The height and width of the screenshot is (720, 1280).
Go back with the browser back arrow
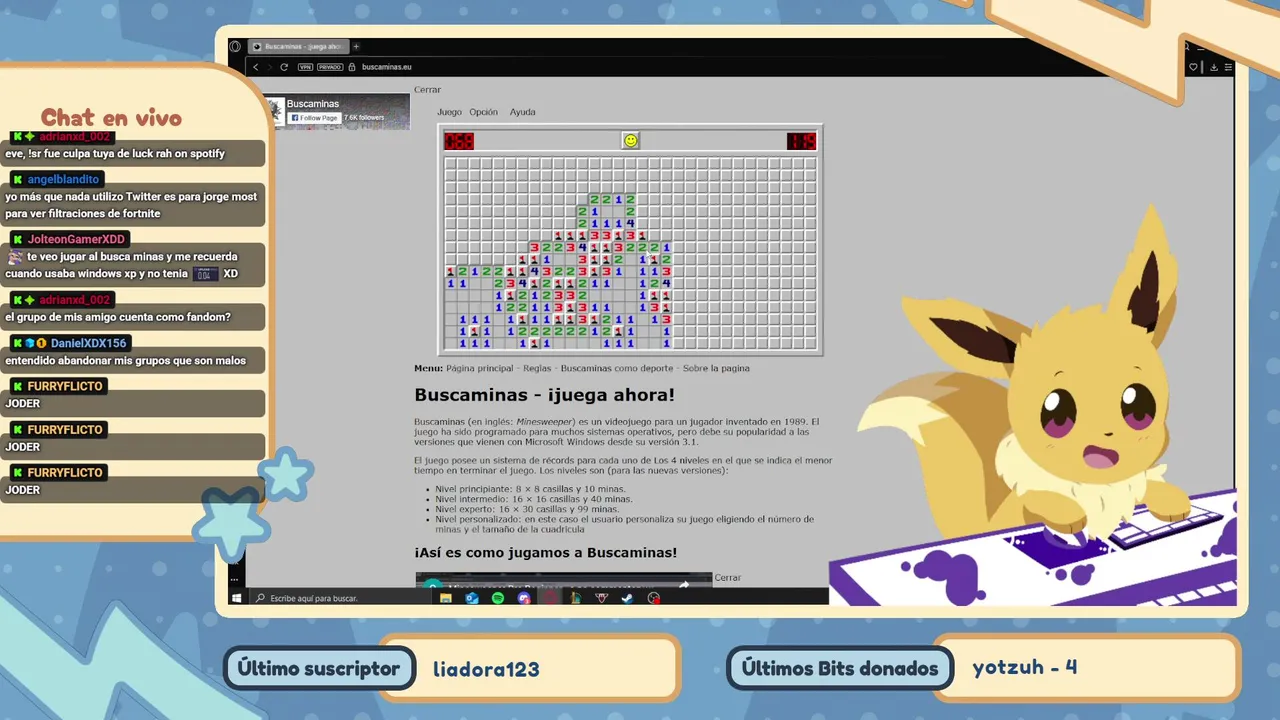coord(256,67)
